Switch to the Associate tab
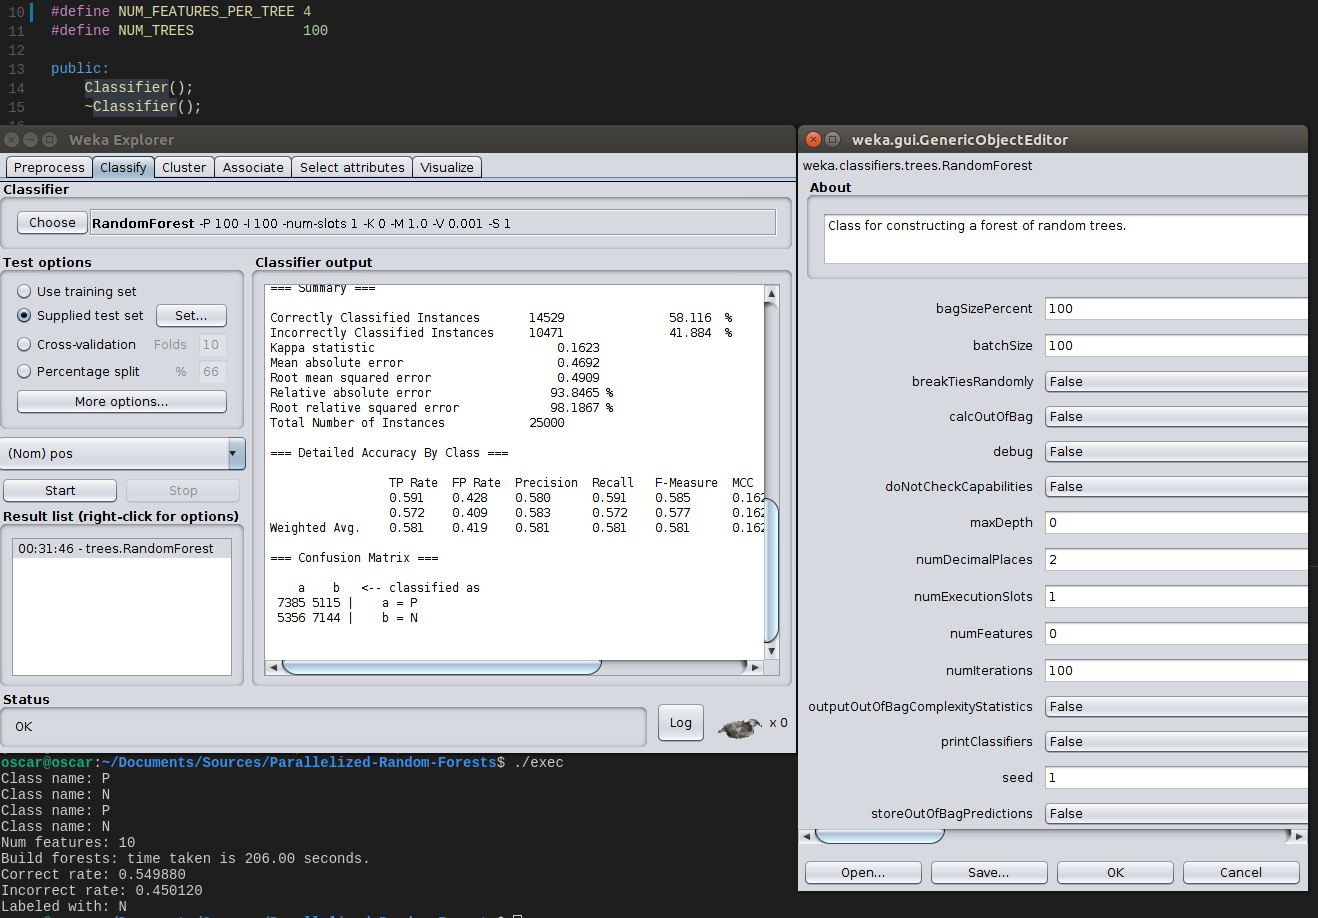Screen dimensions: 1318x918 (x=253, y=168)
